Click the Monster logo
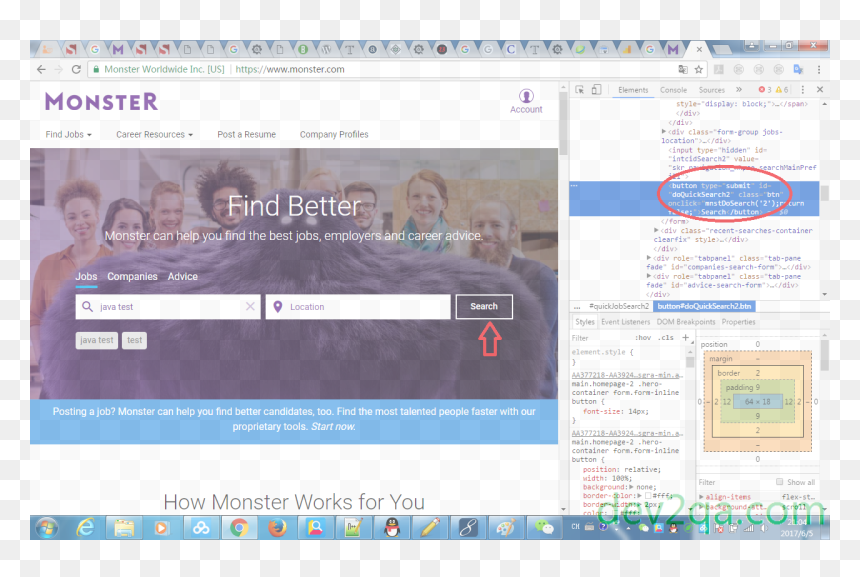Screen dimensions: 860x577 101,101
